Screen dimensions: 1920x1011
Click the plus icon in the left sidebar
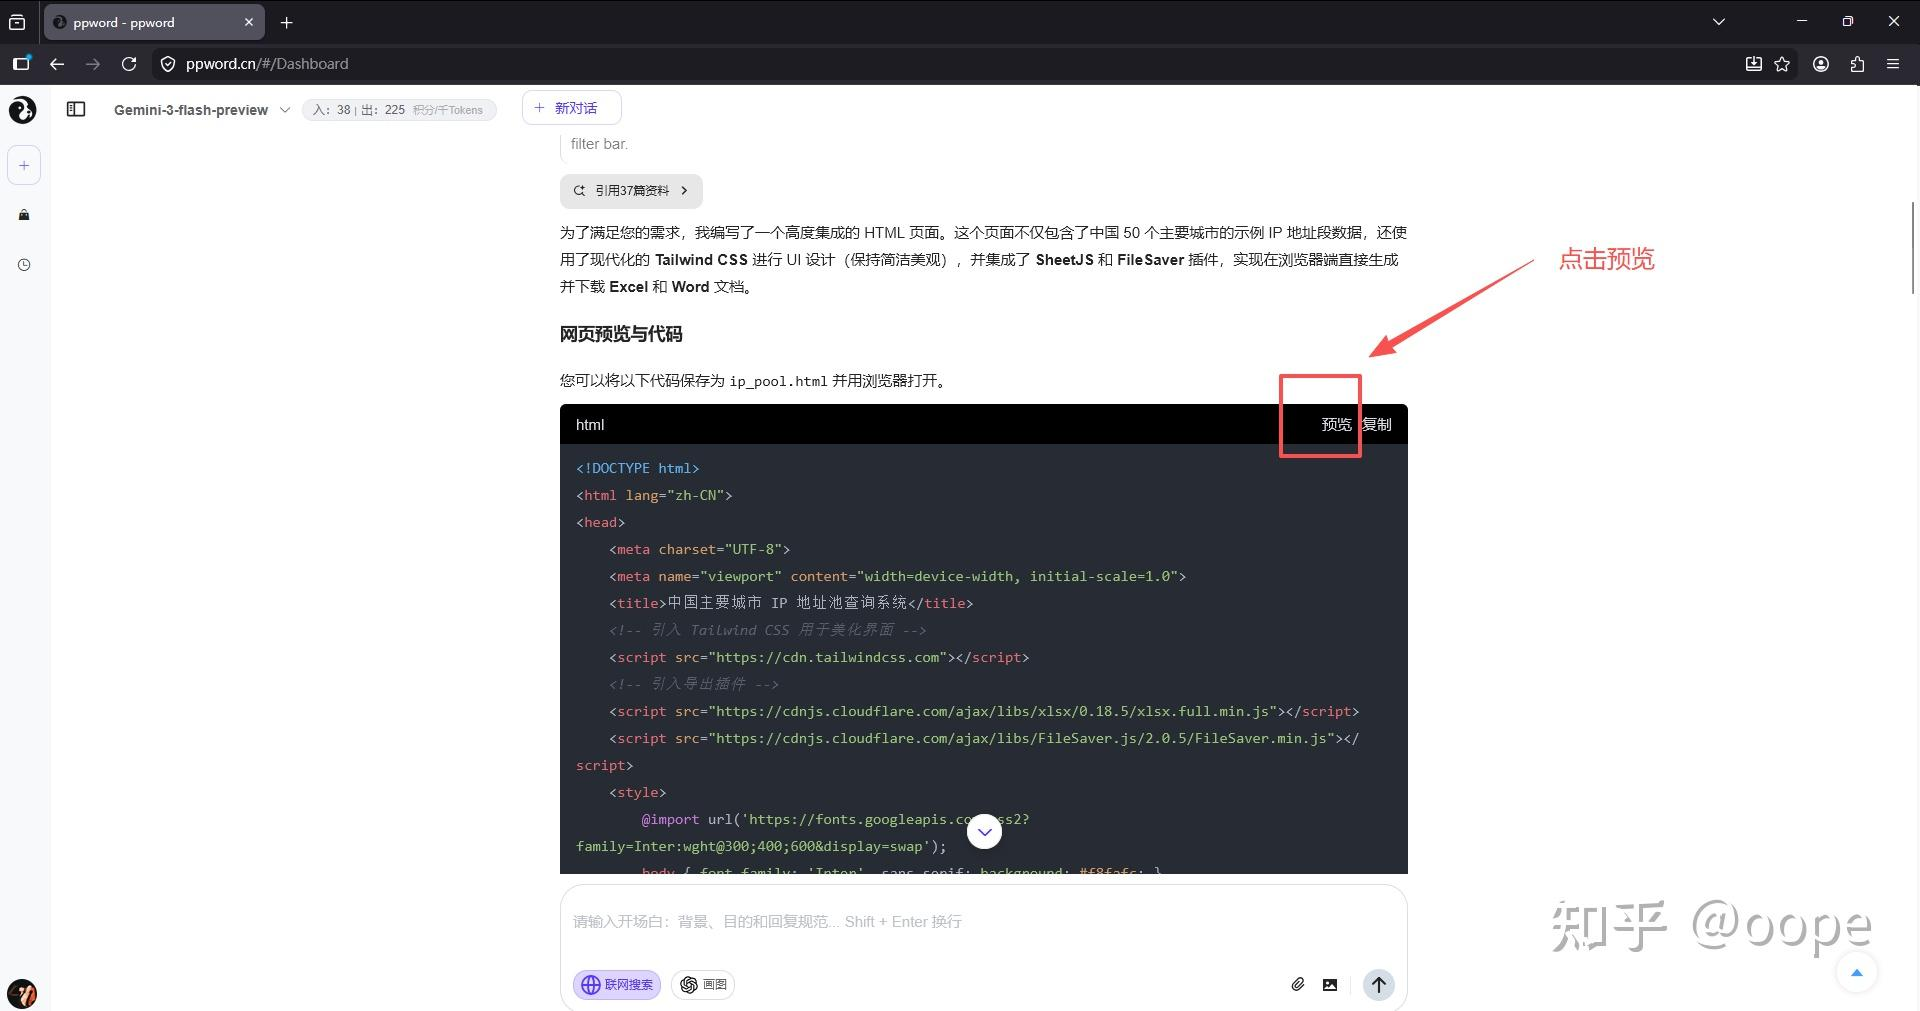pyautogui.click(x=24, y=165)
